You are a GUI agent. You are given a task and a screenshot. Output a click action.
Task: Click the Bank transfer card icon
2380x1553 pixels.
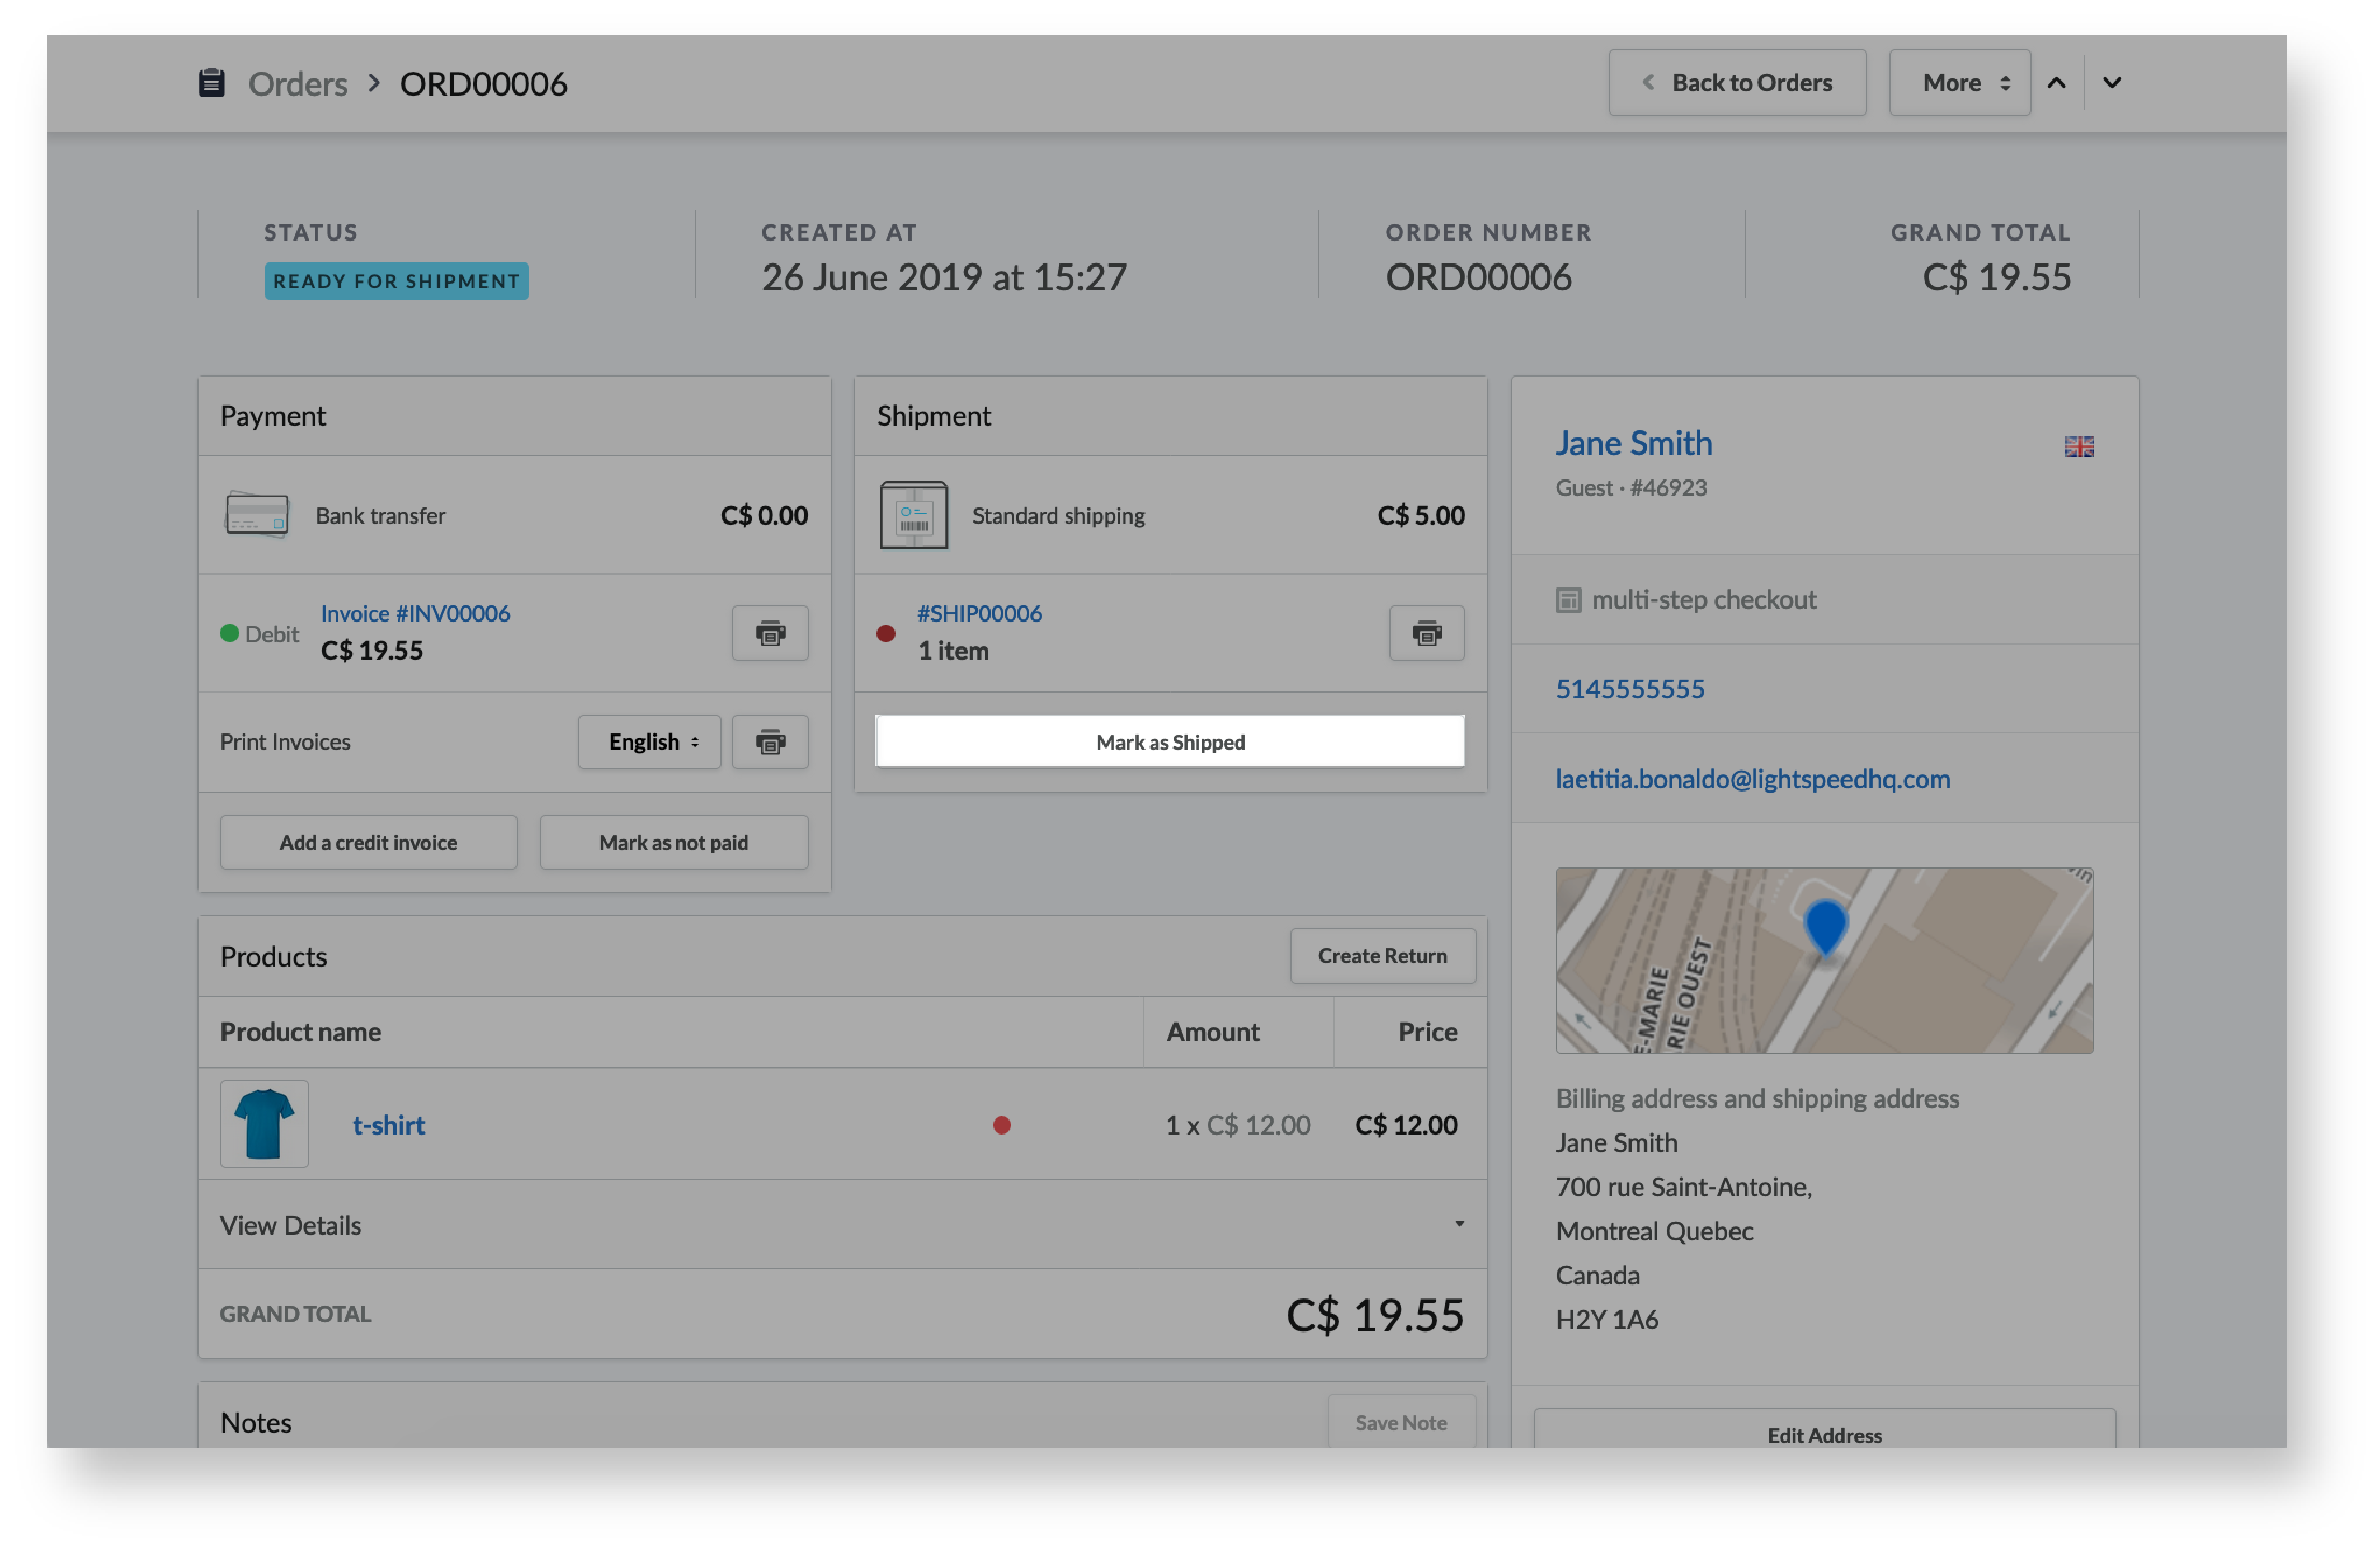point(257,515)
